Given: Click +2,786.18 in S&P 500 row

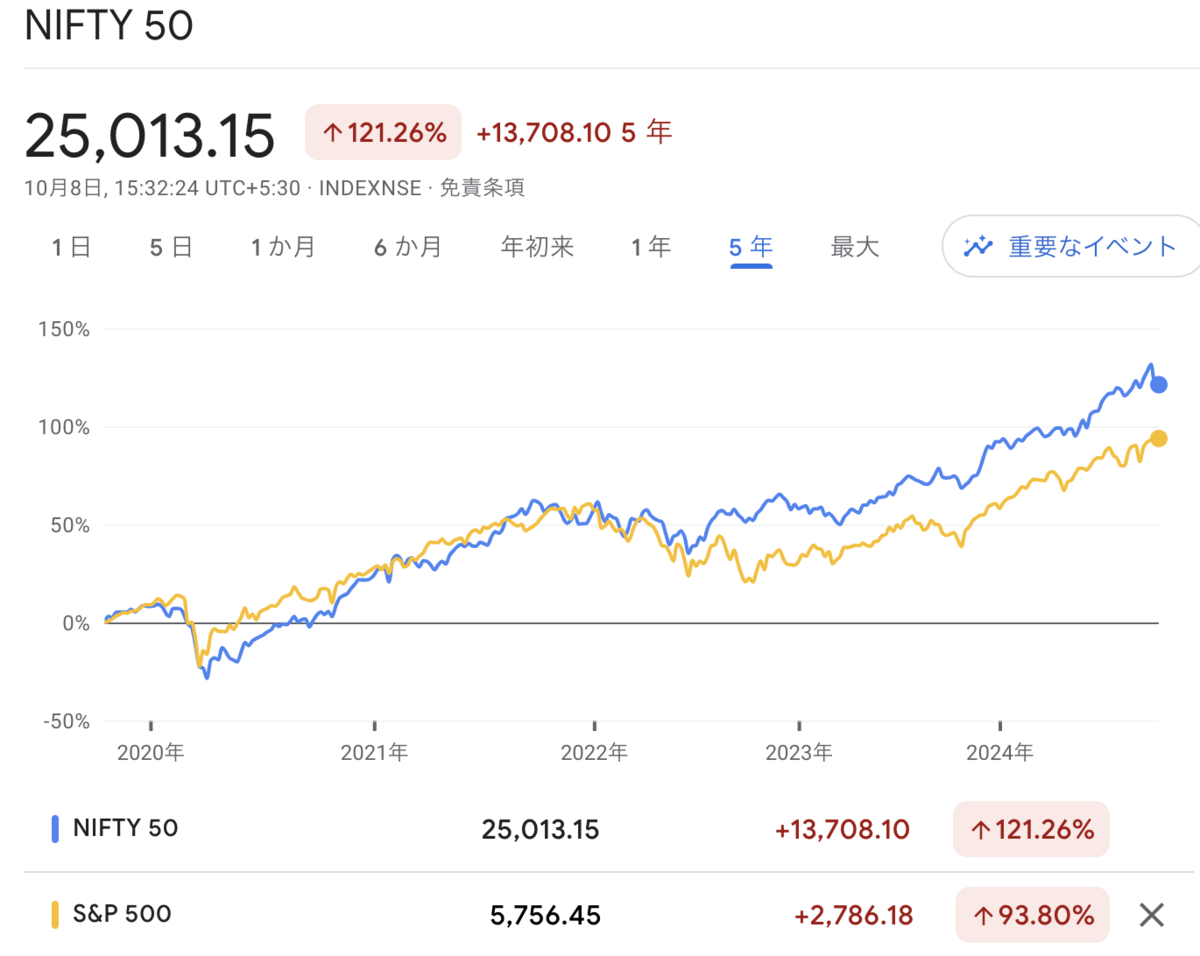Looking at the screenshot, I should click(x=853, y=915).
